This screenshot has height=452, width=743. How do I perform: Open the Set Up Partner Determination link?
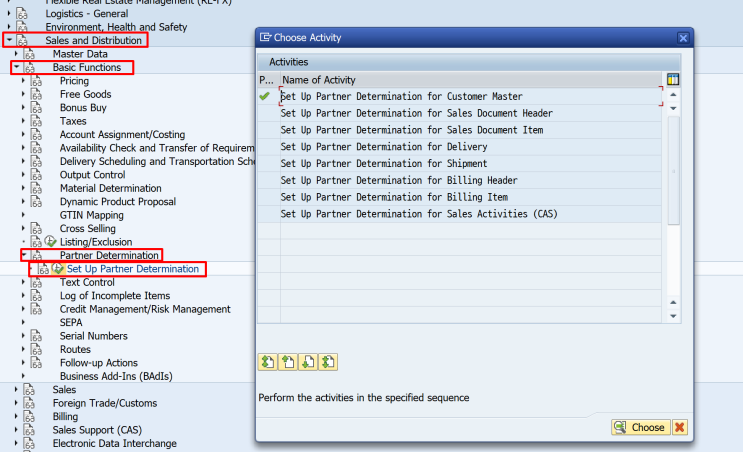click(x=133, y=269)
